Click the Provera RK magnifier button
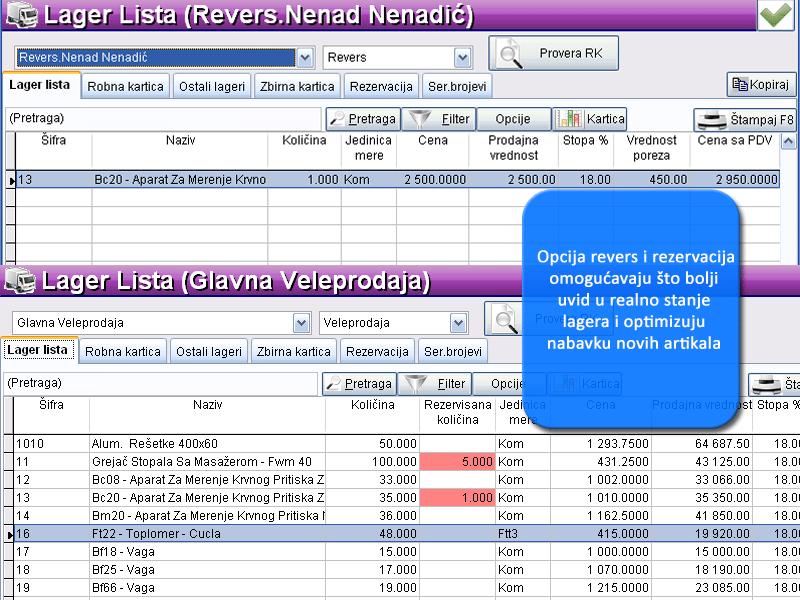The width and height of the screenshot is (800, 600). tap(553, 53)
